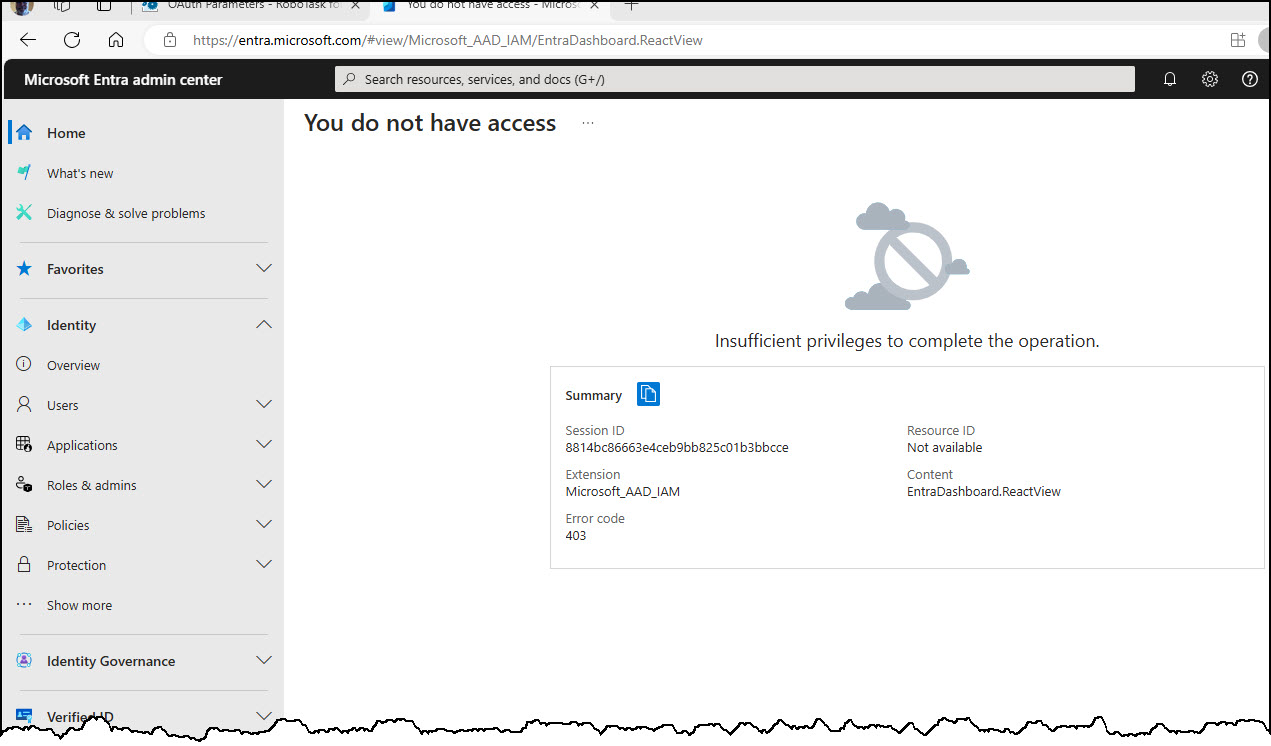Collapse the Identity section chevron
The image size is (1271, 746).
pos(264,324)
